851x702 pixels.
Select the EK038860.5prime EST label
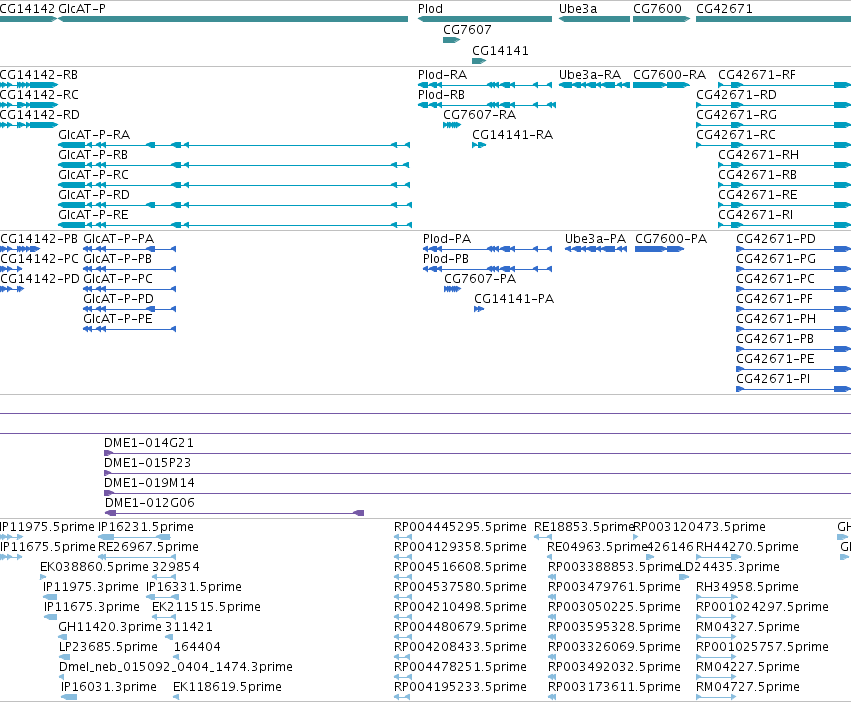tap(94, 567)
